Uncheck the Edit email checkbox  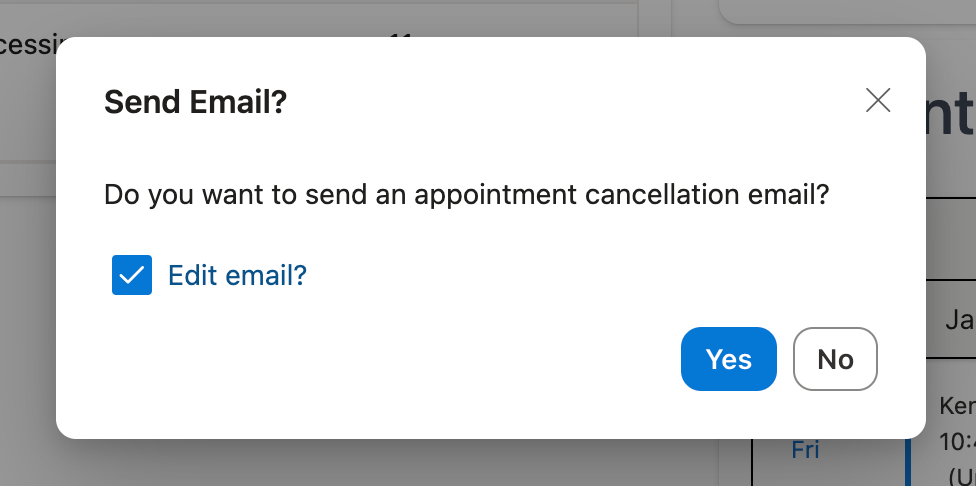click(x=132, y=275)
